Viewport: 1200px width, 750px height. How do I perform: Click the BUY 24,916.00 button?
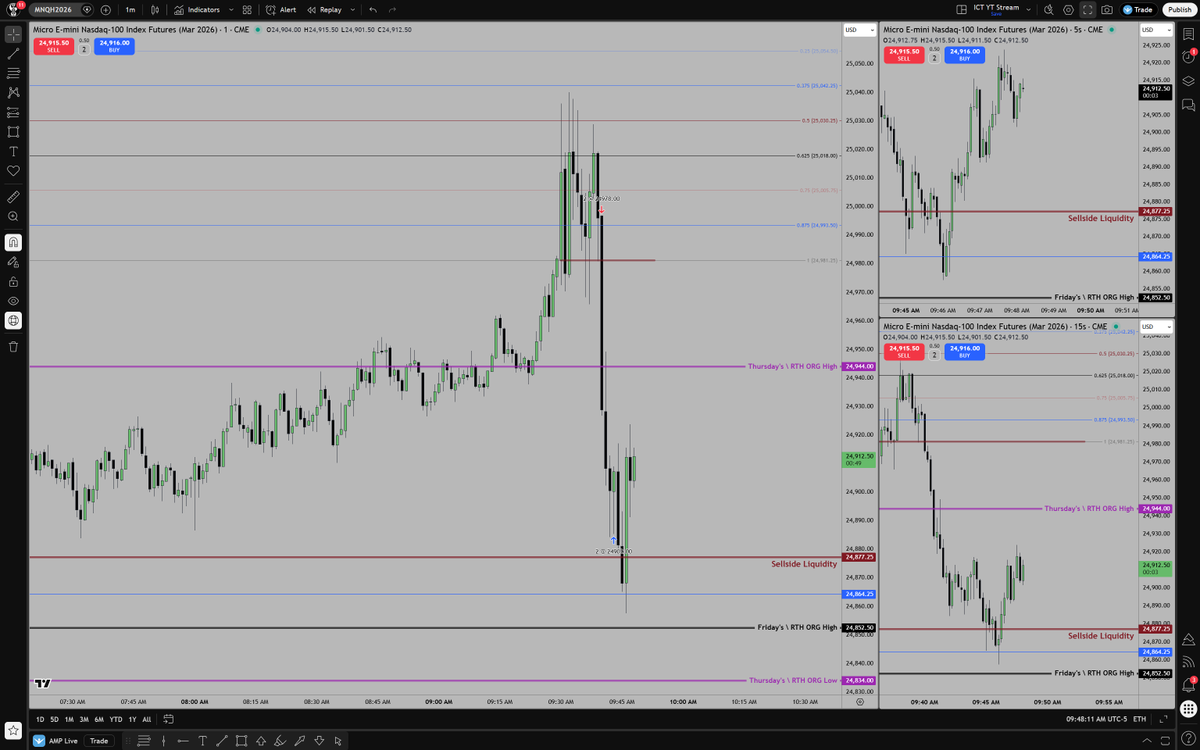pyautogui.click(x=114, y=45)
